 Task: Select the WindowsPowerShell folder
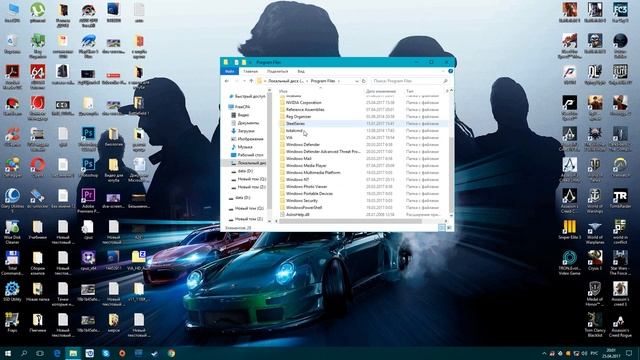pyautogui.click(x=304, y=207)
